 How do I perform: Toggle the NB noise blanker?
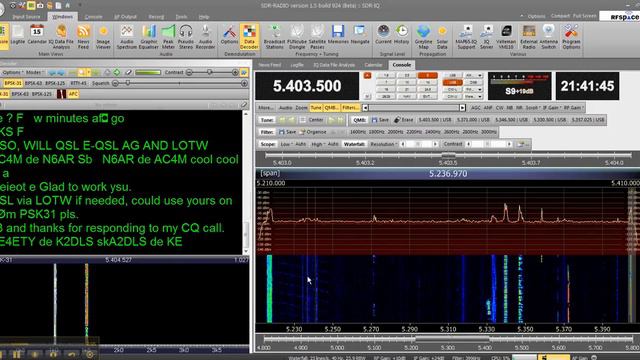point(509,108)
